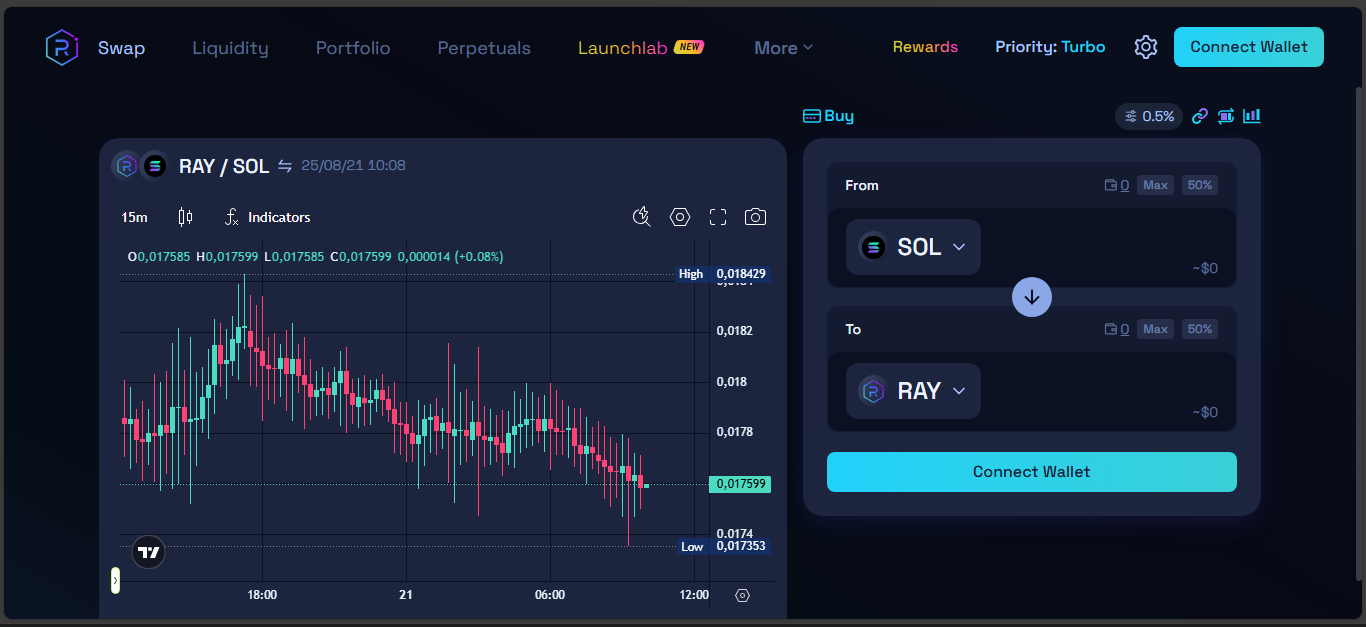Click the Raydium logo in the header
Screen dimensions: 1366x627
point(61,47)
